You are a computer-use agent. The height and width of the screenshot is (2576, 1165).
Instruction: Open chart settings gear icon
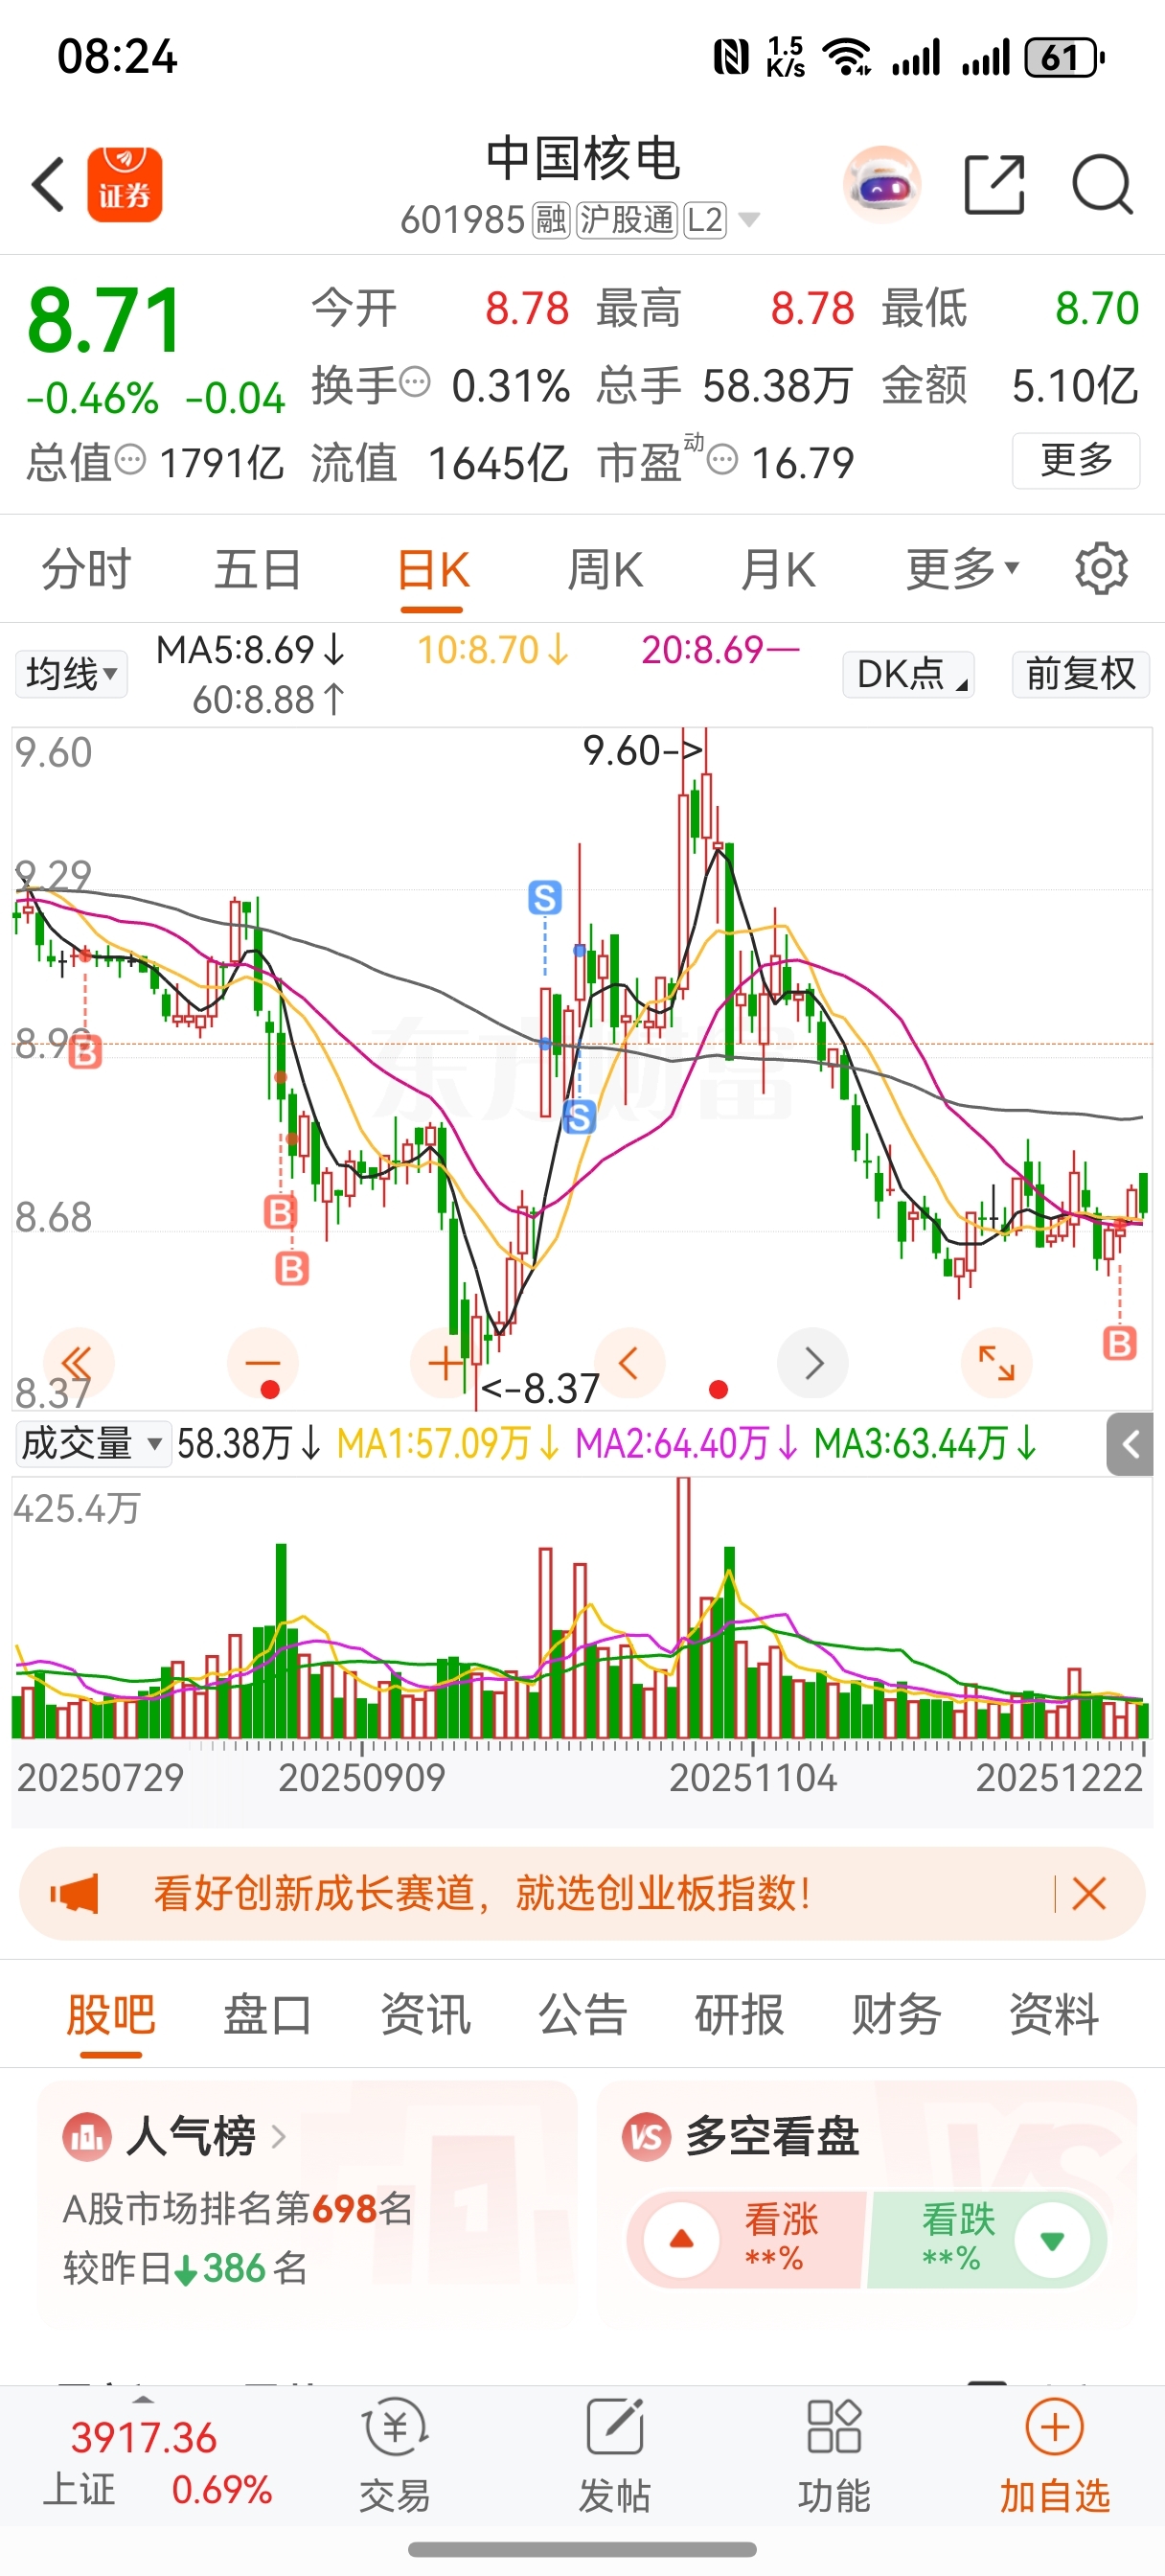[1101, 569]
